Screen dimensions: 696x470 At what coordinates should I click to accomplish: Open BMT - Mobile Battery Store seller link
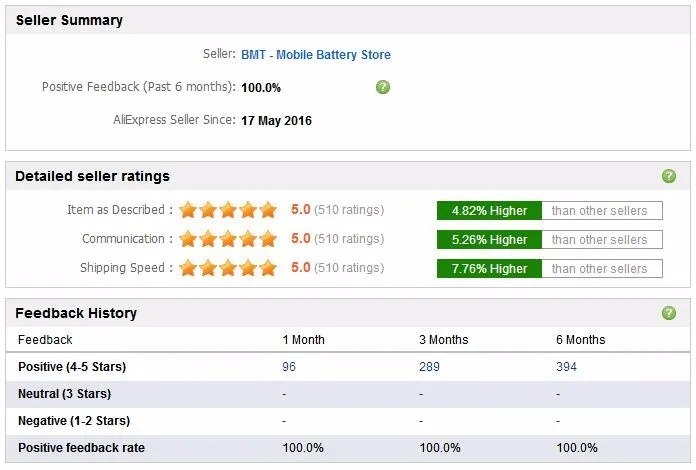pyautogui.click(x=316, y=55)
